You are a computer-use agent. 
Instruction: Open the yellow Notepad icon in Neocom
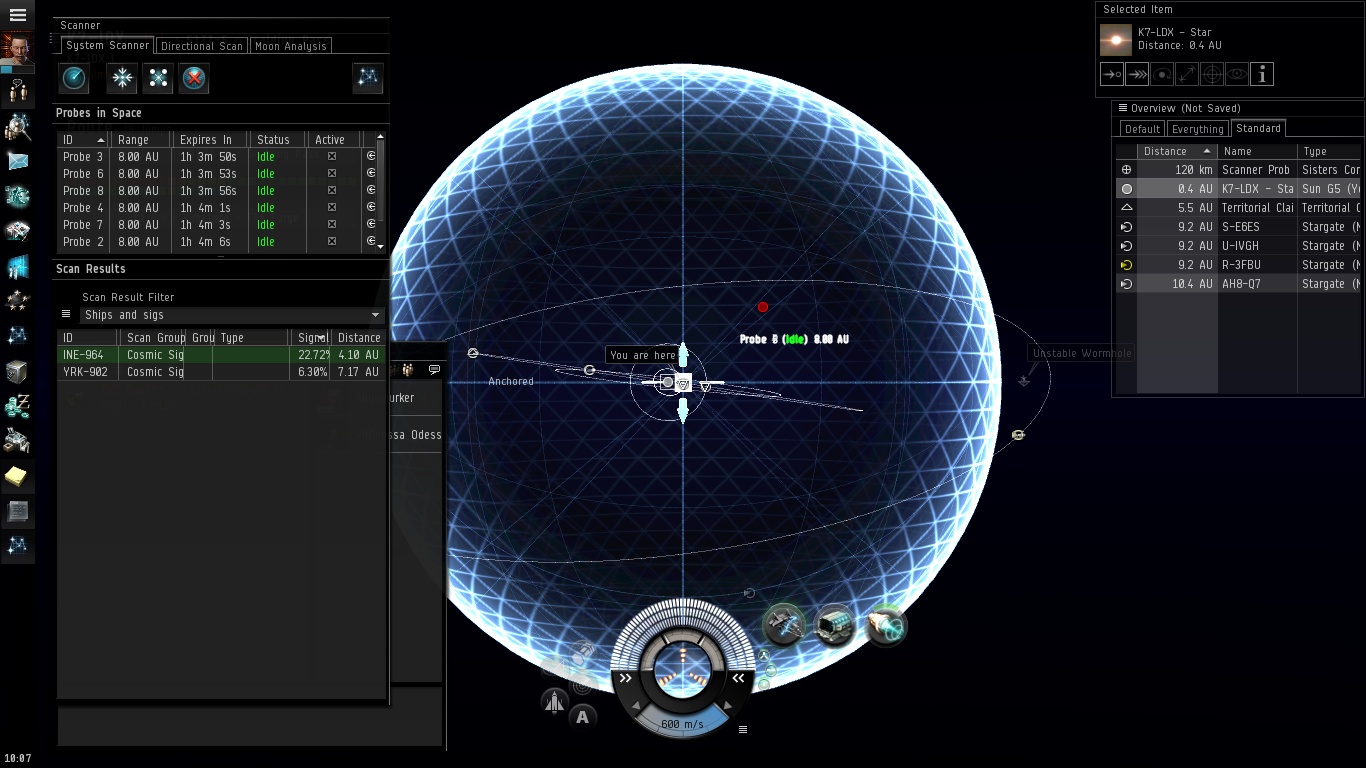(17, 477)
